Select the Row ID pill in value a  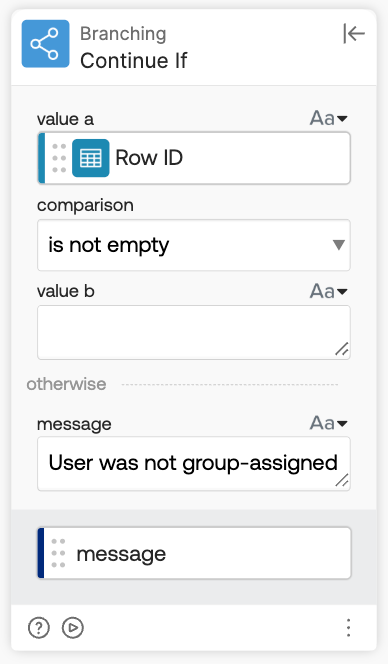(x=194, y=158)
